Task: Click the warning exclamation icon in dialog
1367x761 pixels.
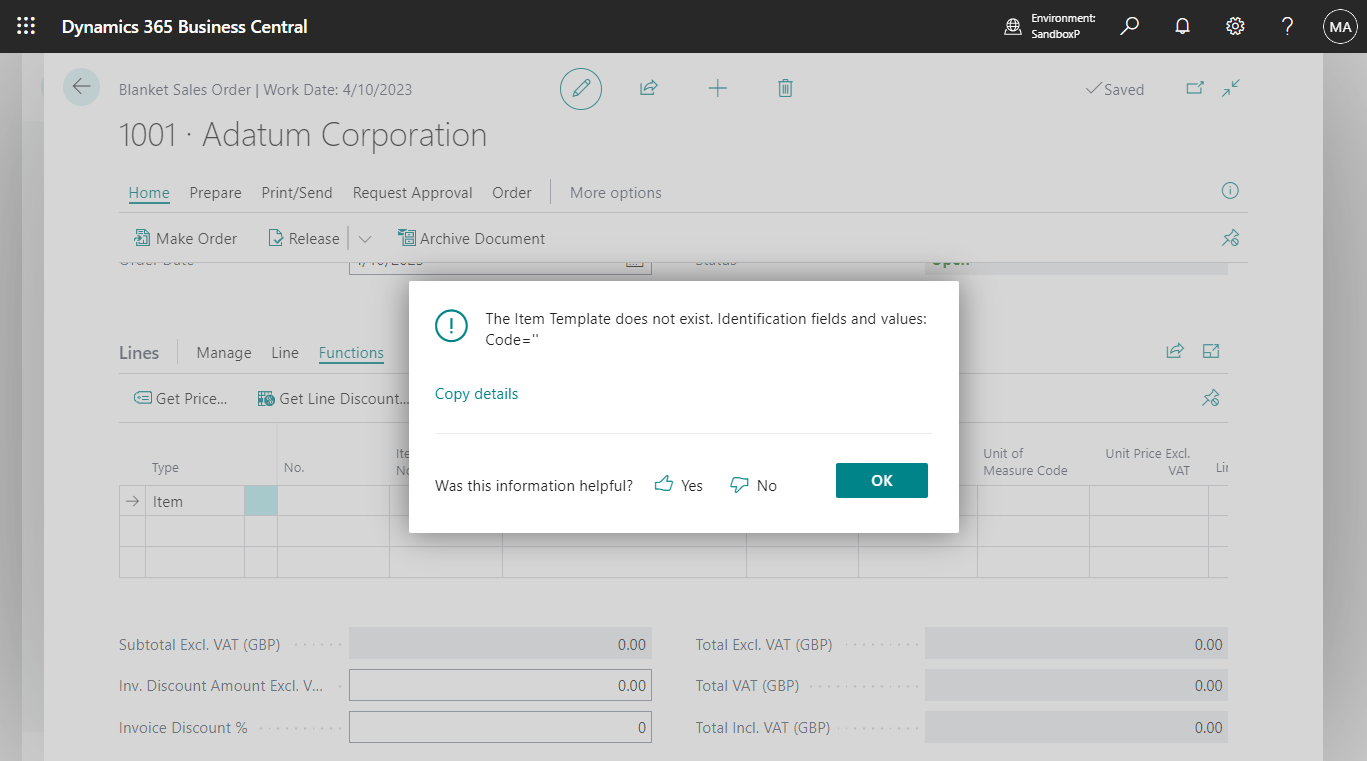Action: pyautogui.click(x=451, y=326)
